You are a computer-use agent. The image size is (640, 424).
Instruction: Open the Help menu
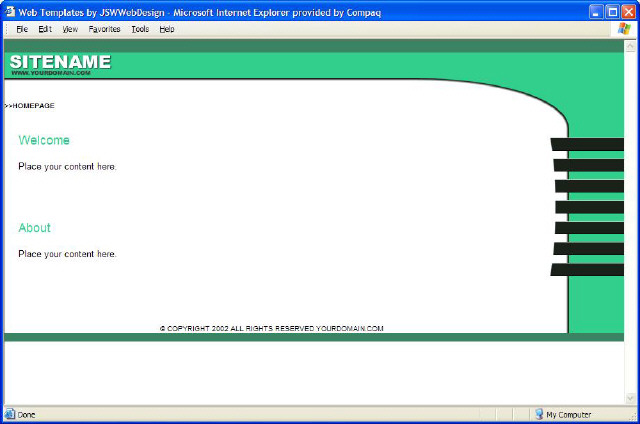[x=166, y=29]
